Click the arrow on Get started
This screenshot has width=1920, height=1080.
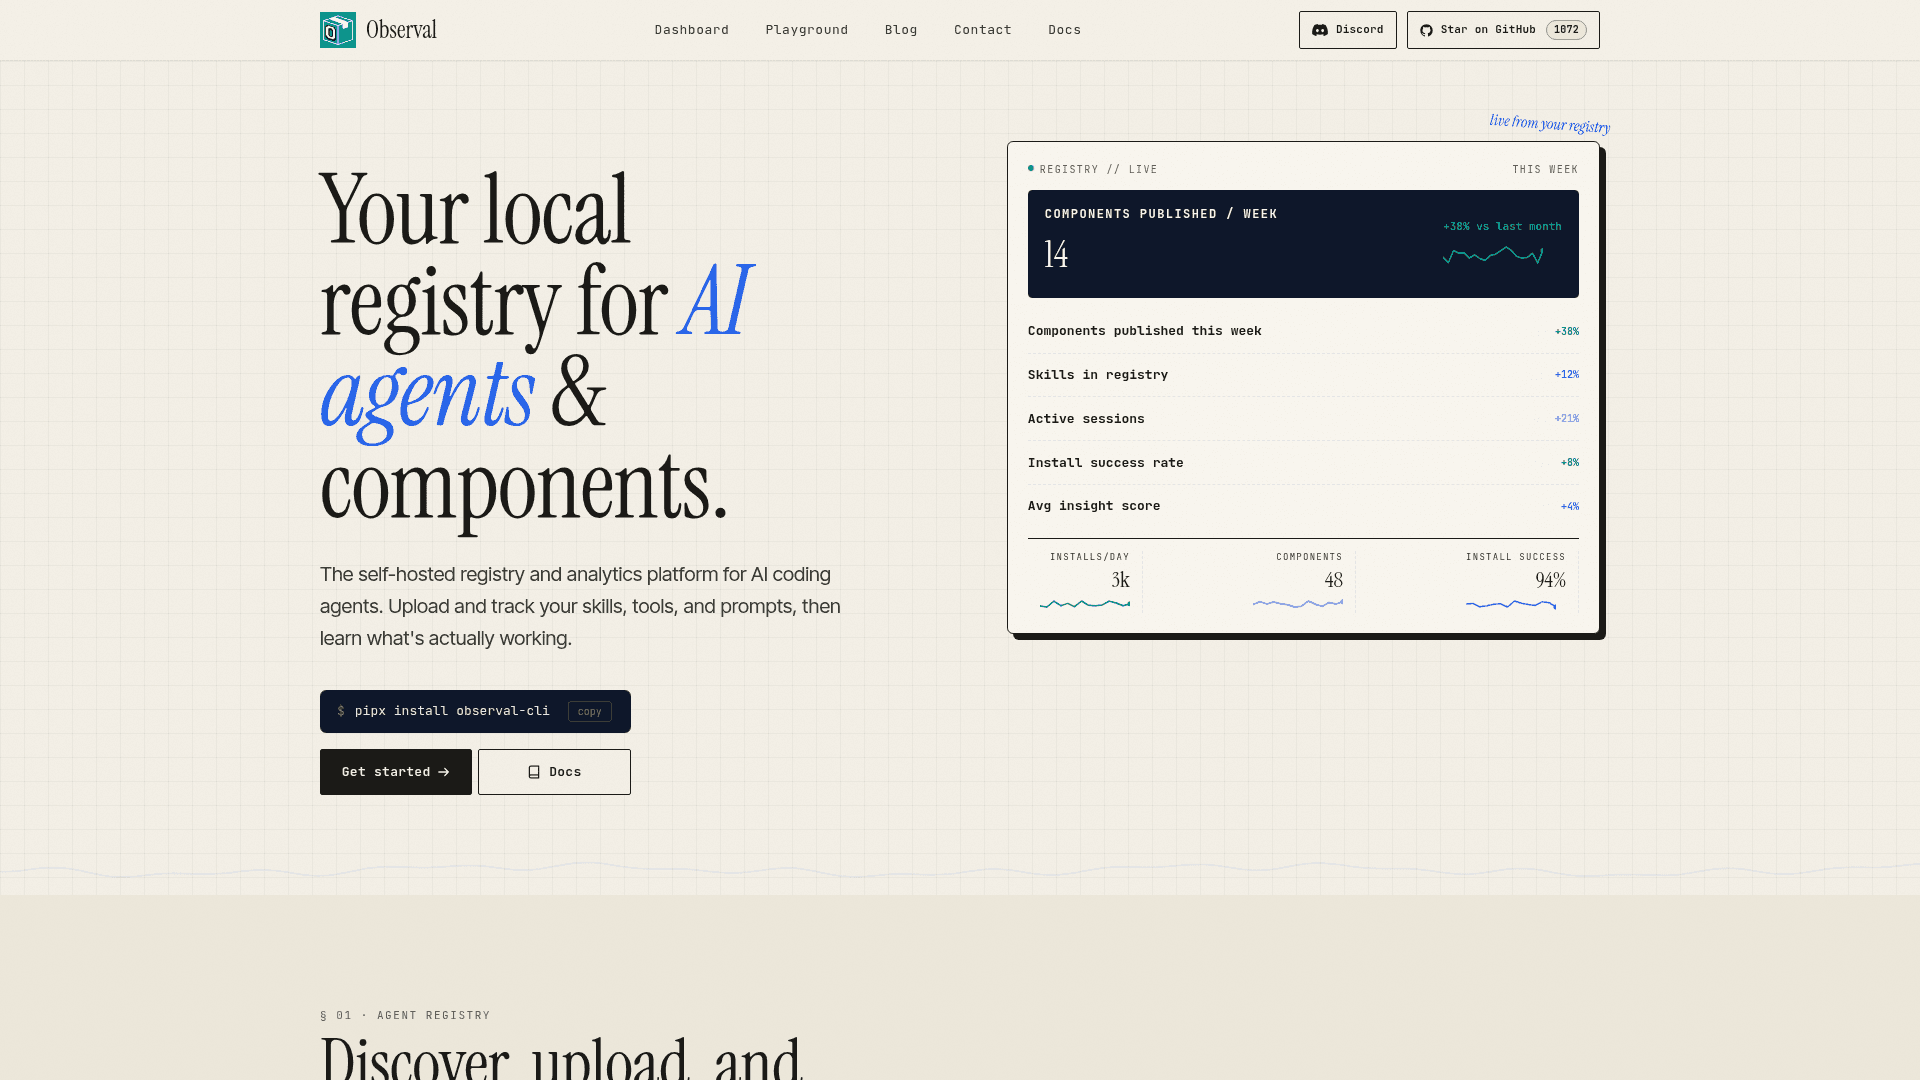(444, 772)
